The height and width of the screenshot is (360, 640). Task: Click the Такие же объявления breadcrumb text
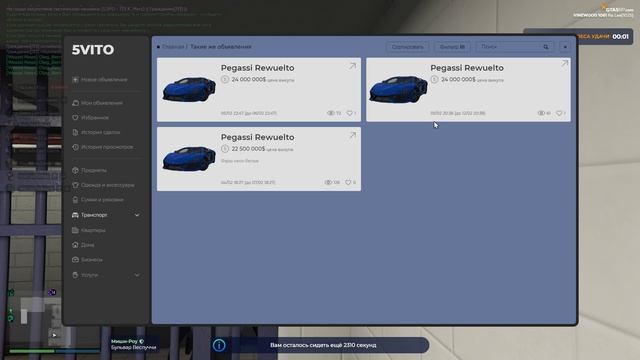[x=221, y=47]
